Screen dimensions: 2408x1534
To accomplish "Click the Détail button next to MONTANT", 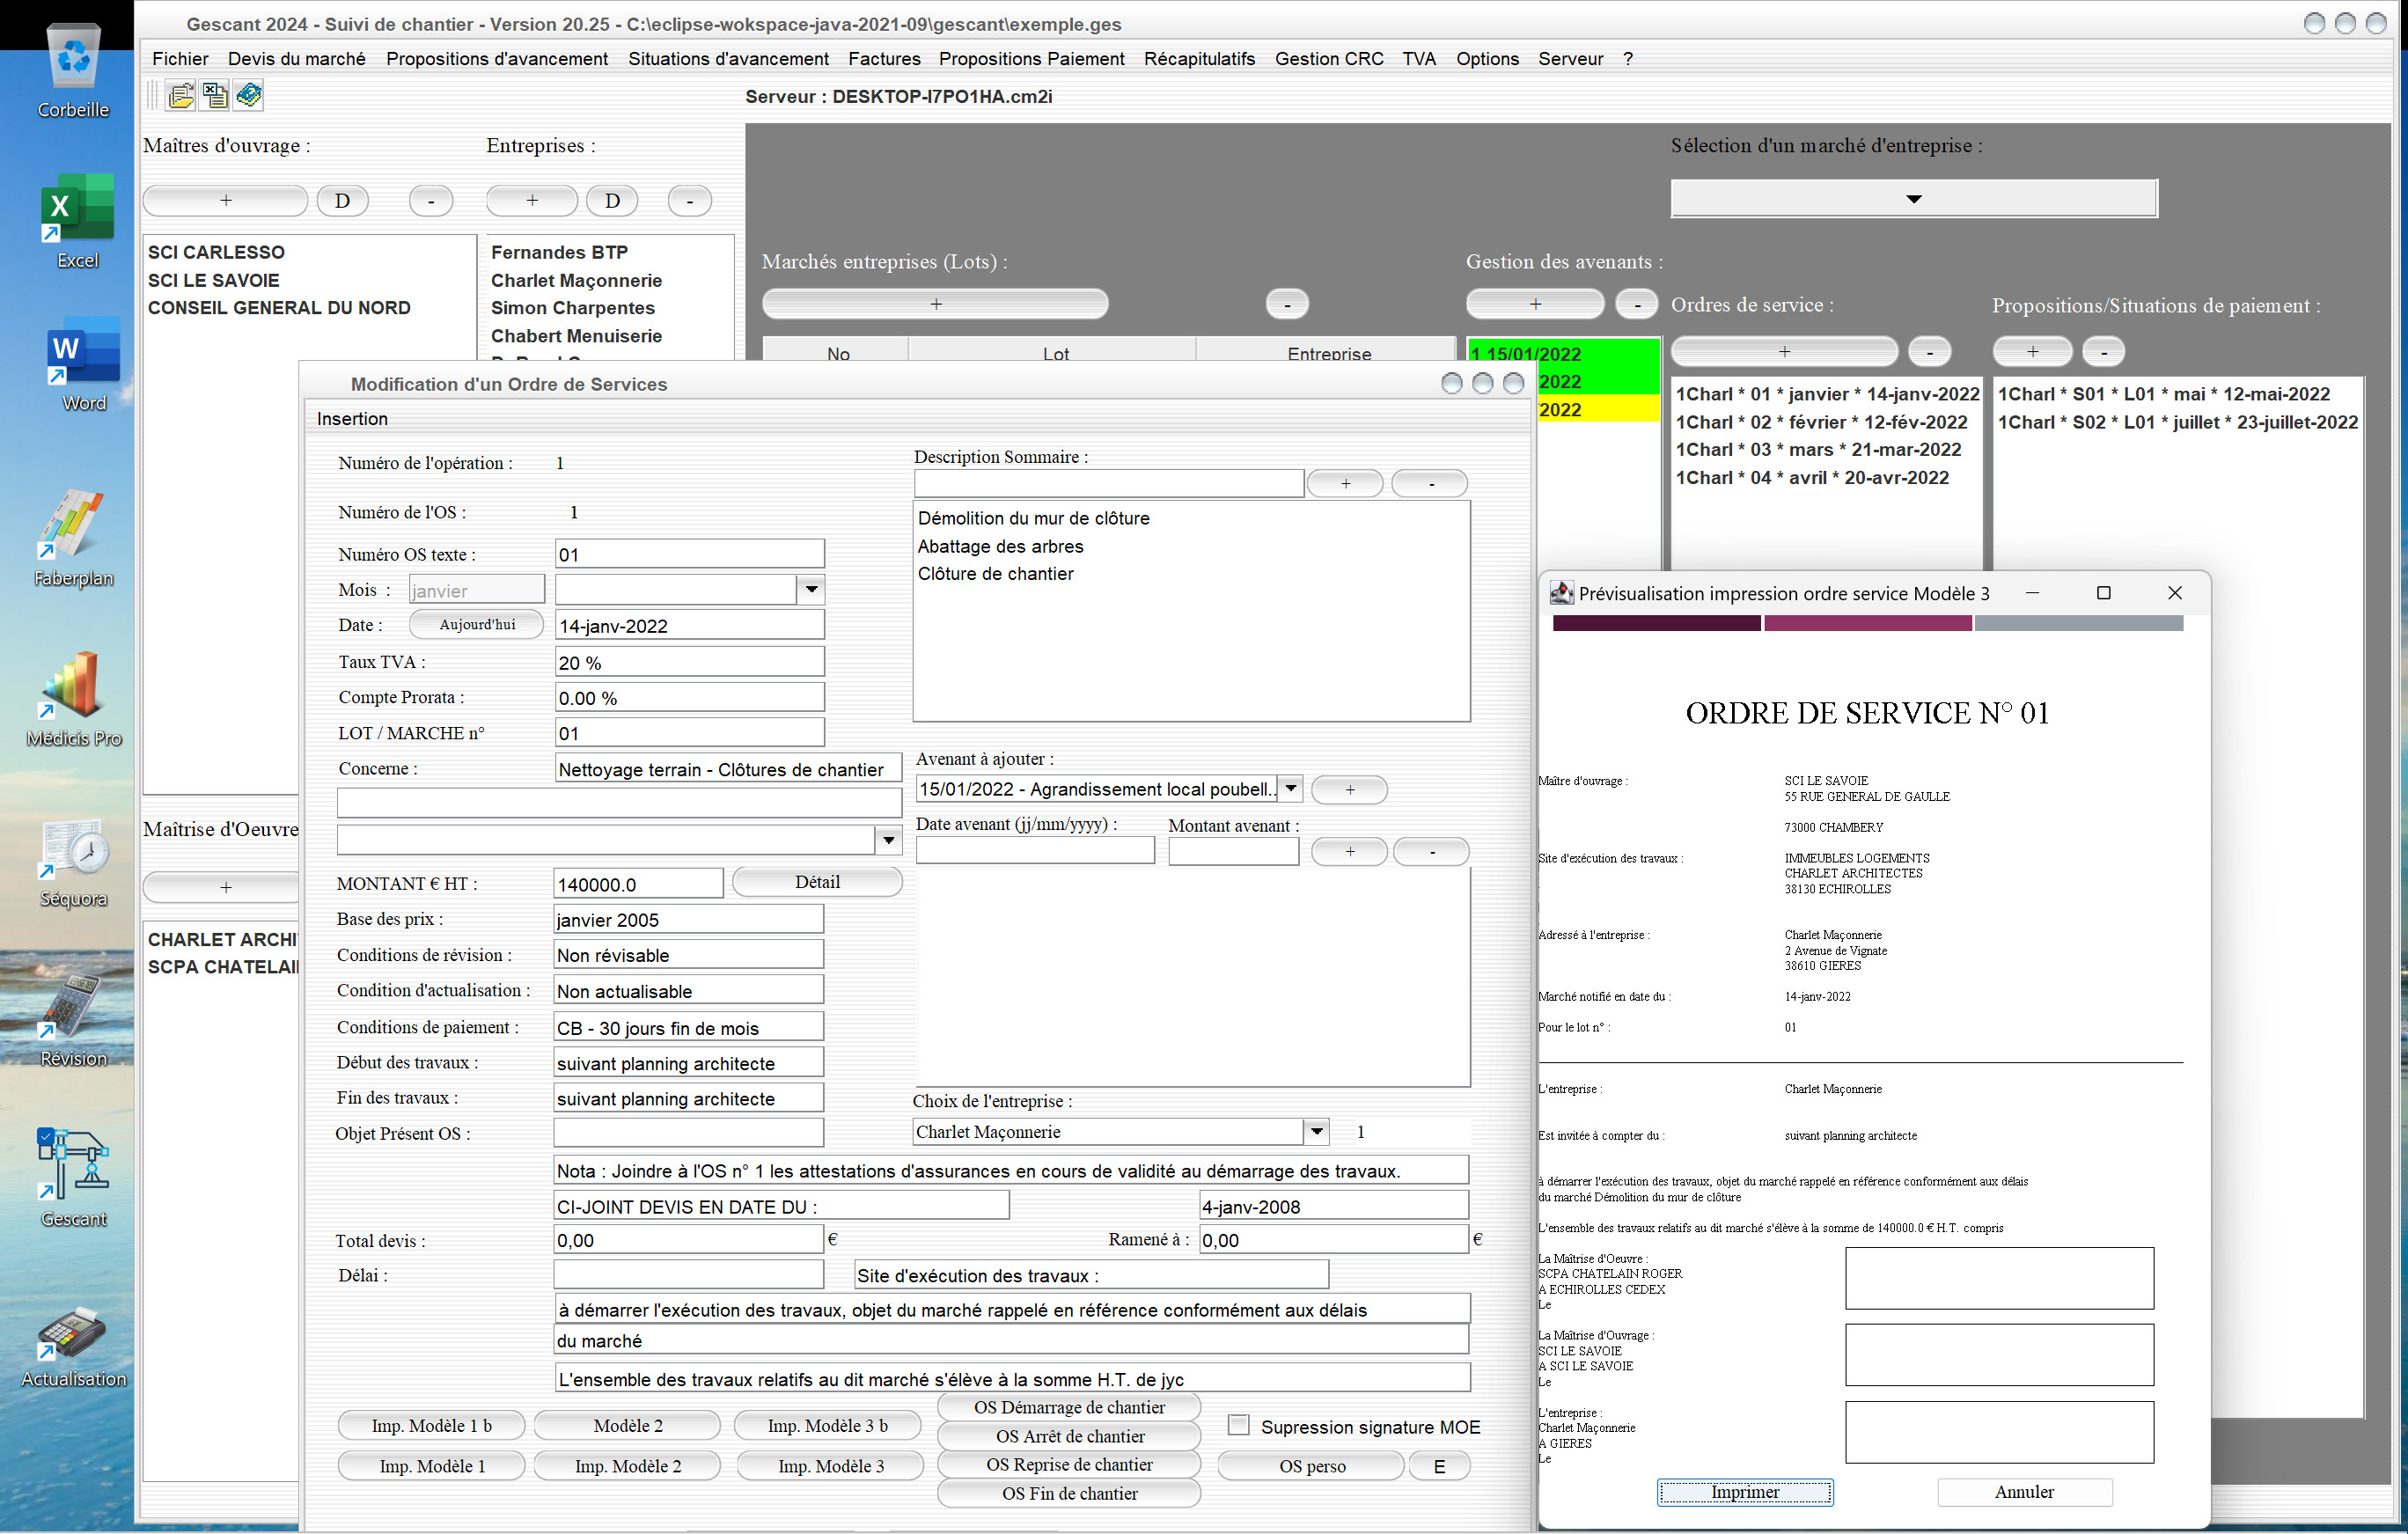I will tap(817, 882).
